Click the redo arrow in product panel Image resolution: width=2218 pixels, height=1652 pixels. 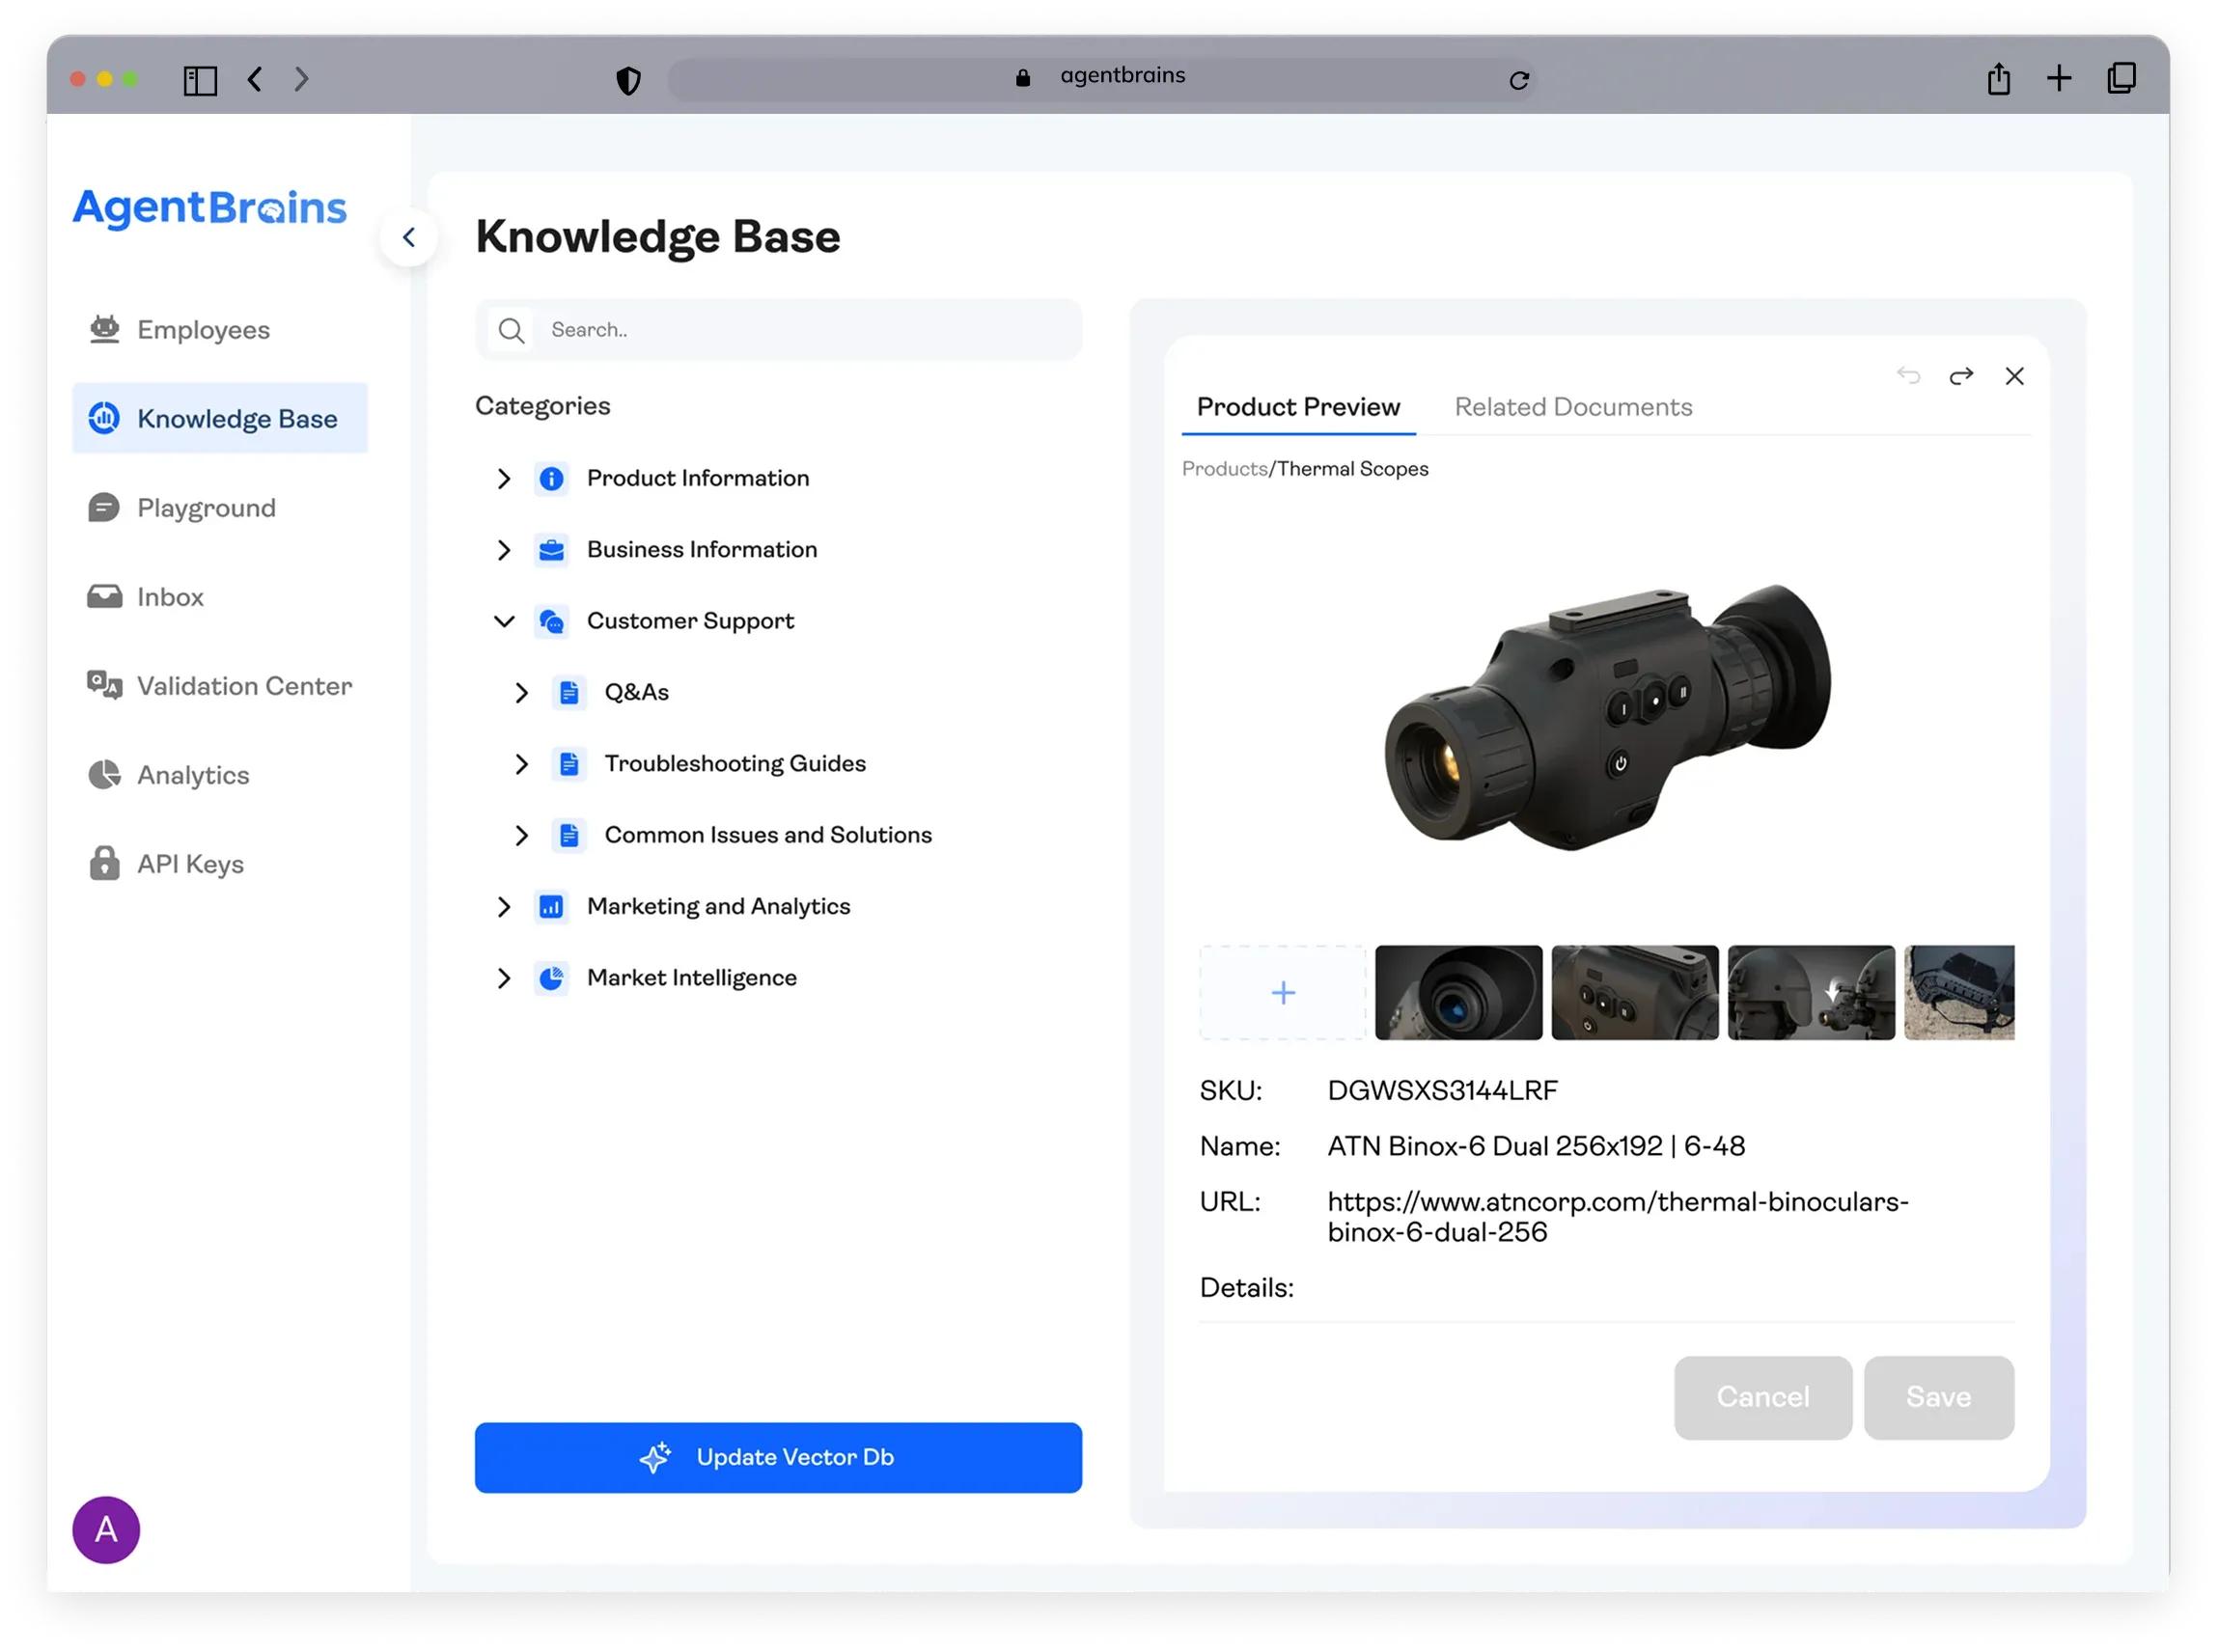(1961, 376)
